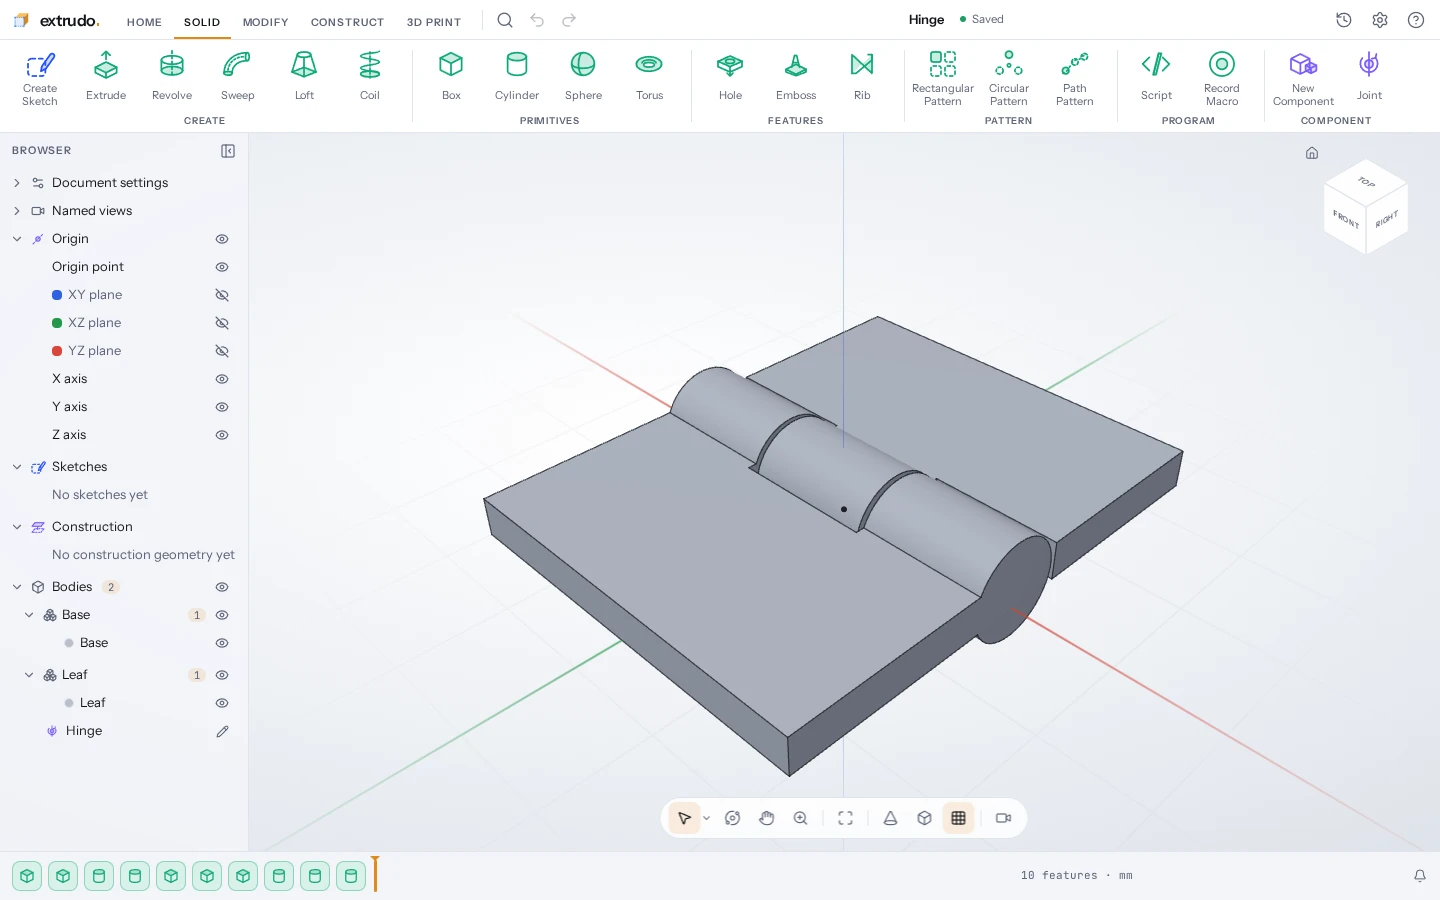Collapse the Browser panel

(x=228, y=151)
